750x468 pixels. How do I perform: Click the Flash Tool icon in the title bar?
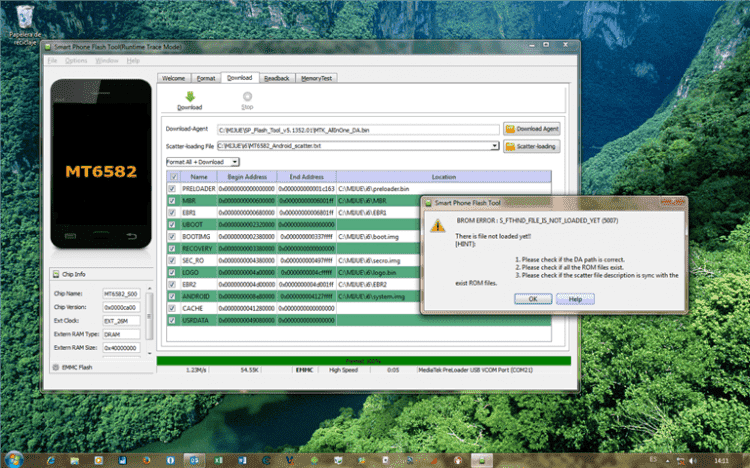pos(47,47)
